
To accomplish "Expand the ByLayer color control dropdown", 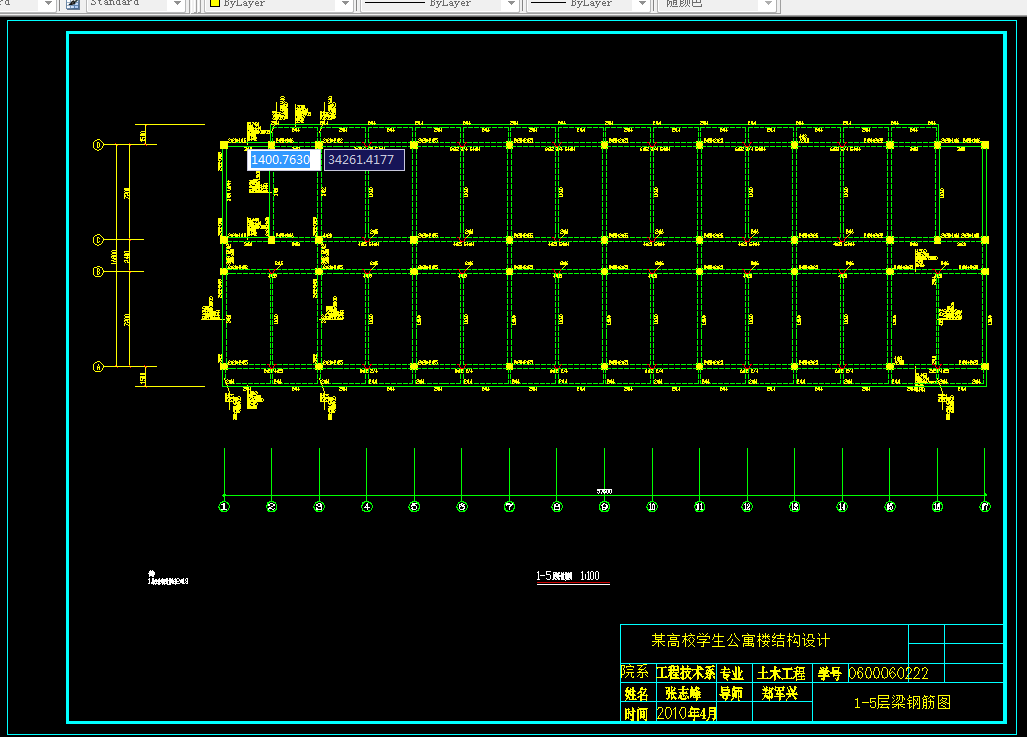I will [x=345, y=4].
